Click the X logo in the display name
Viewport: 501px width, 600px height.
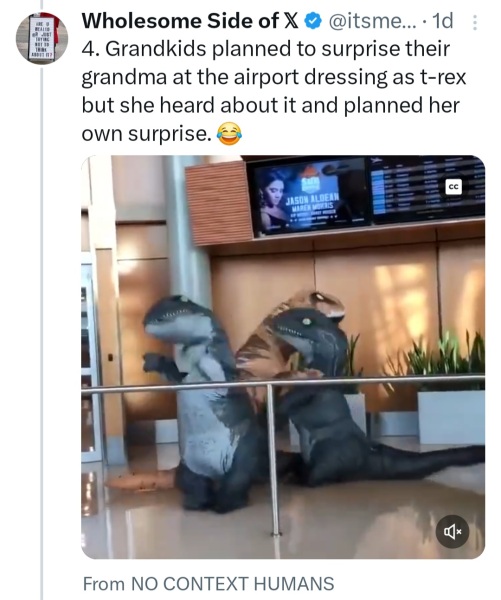pyautogui.click(x=292, y=21)
